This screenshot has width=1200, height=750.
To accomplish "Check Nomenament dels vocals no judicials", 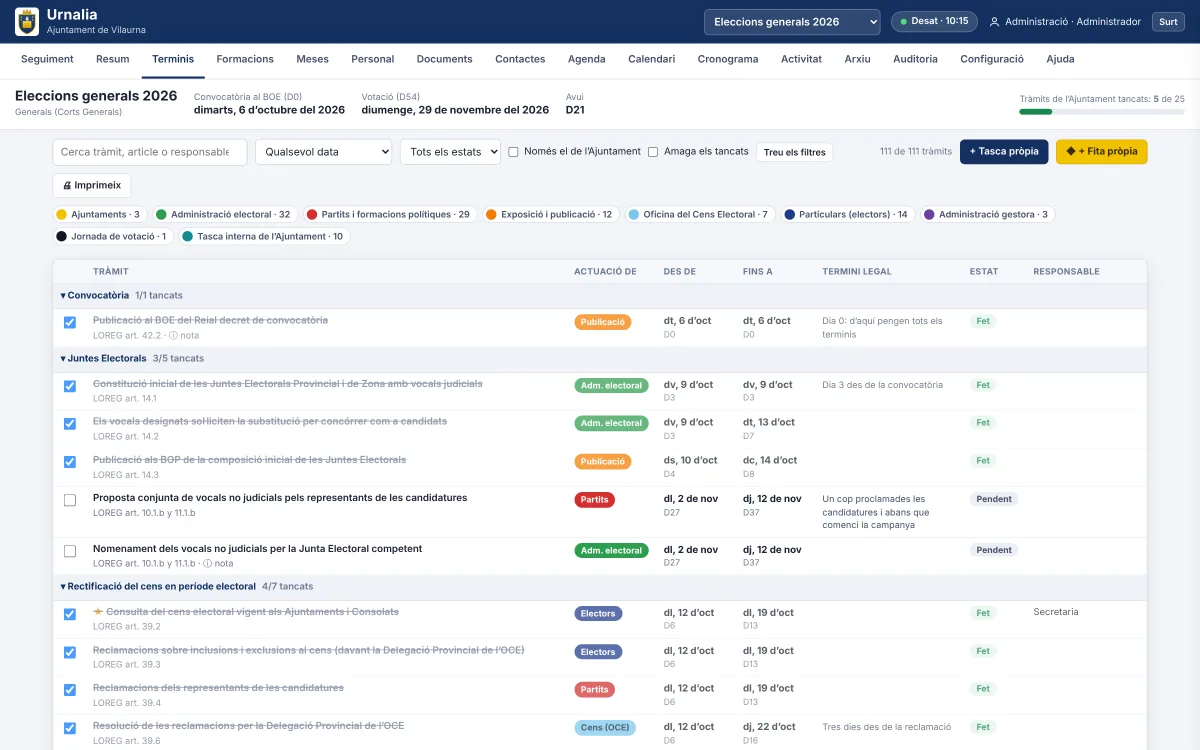I will [x=70, y=551].
